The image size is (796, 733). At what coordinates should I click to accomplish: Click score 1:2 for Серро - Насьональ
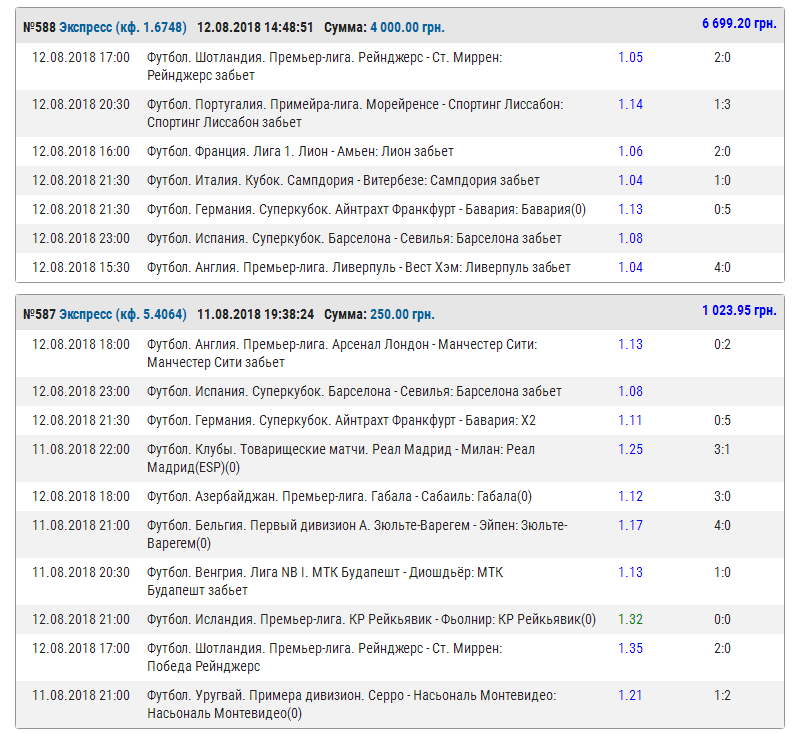[722, 695]
